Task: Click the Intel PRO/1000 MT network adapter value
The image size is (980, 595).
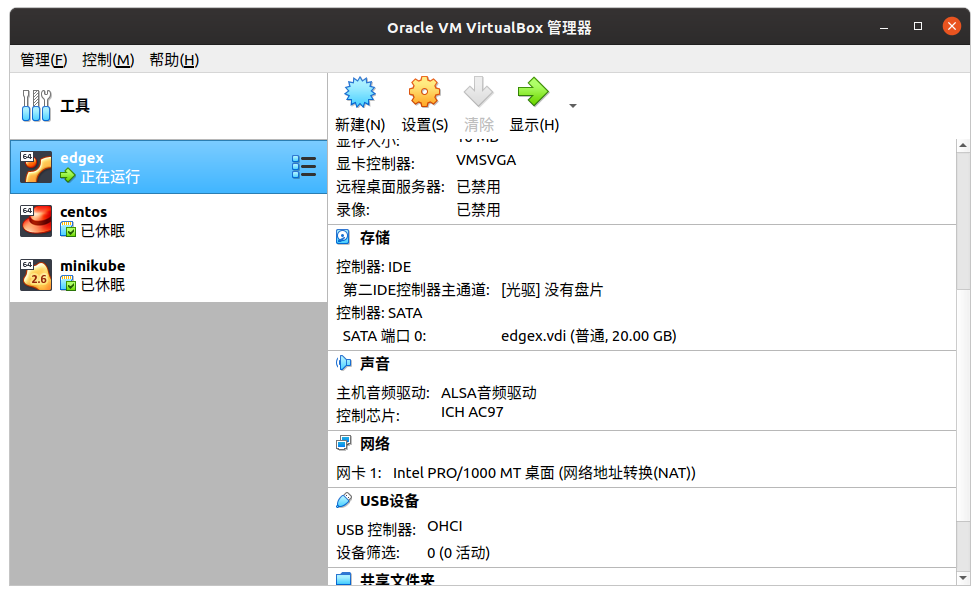Action: 544,473
